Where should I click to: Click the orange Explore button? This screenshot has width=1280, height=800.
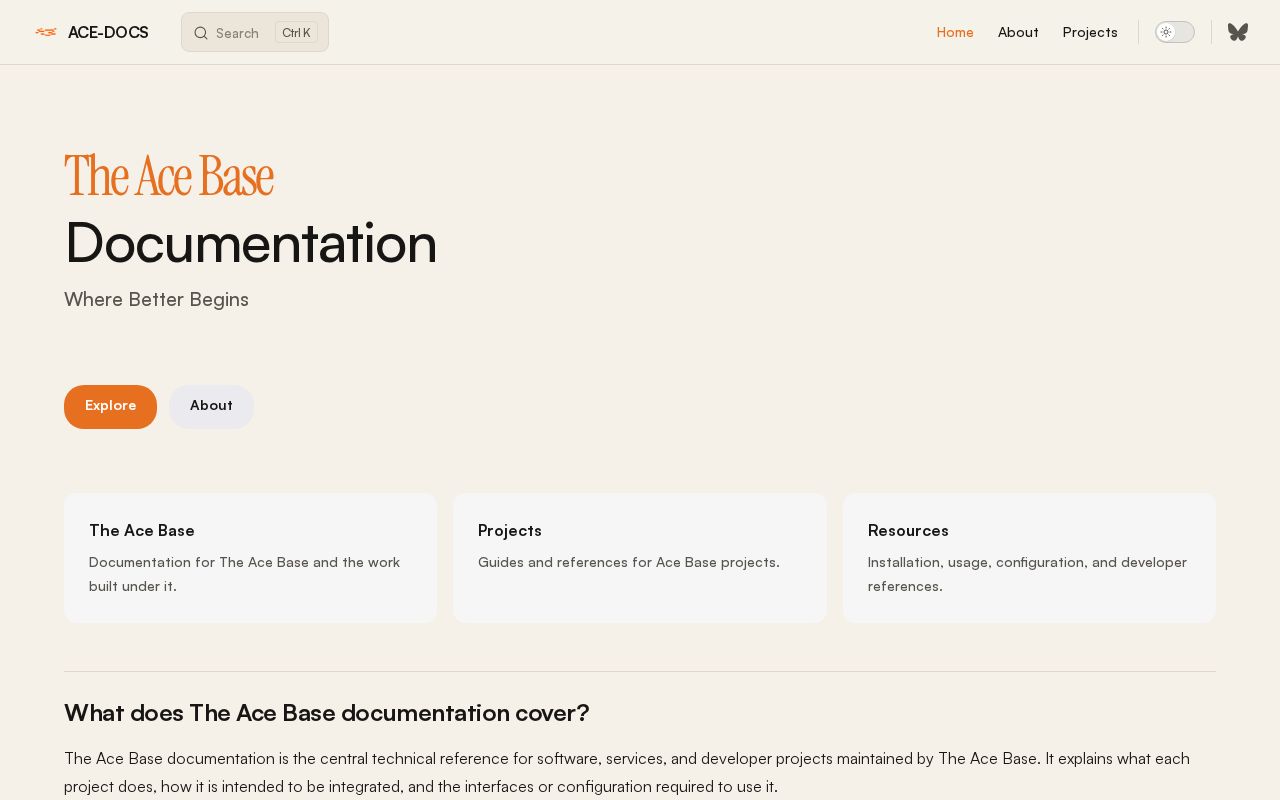coord(110,407)
